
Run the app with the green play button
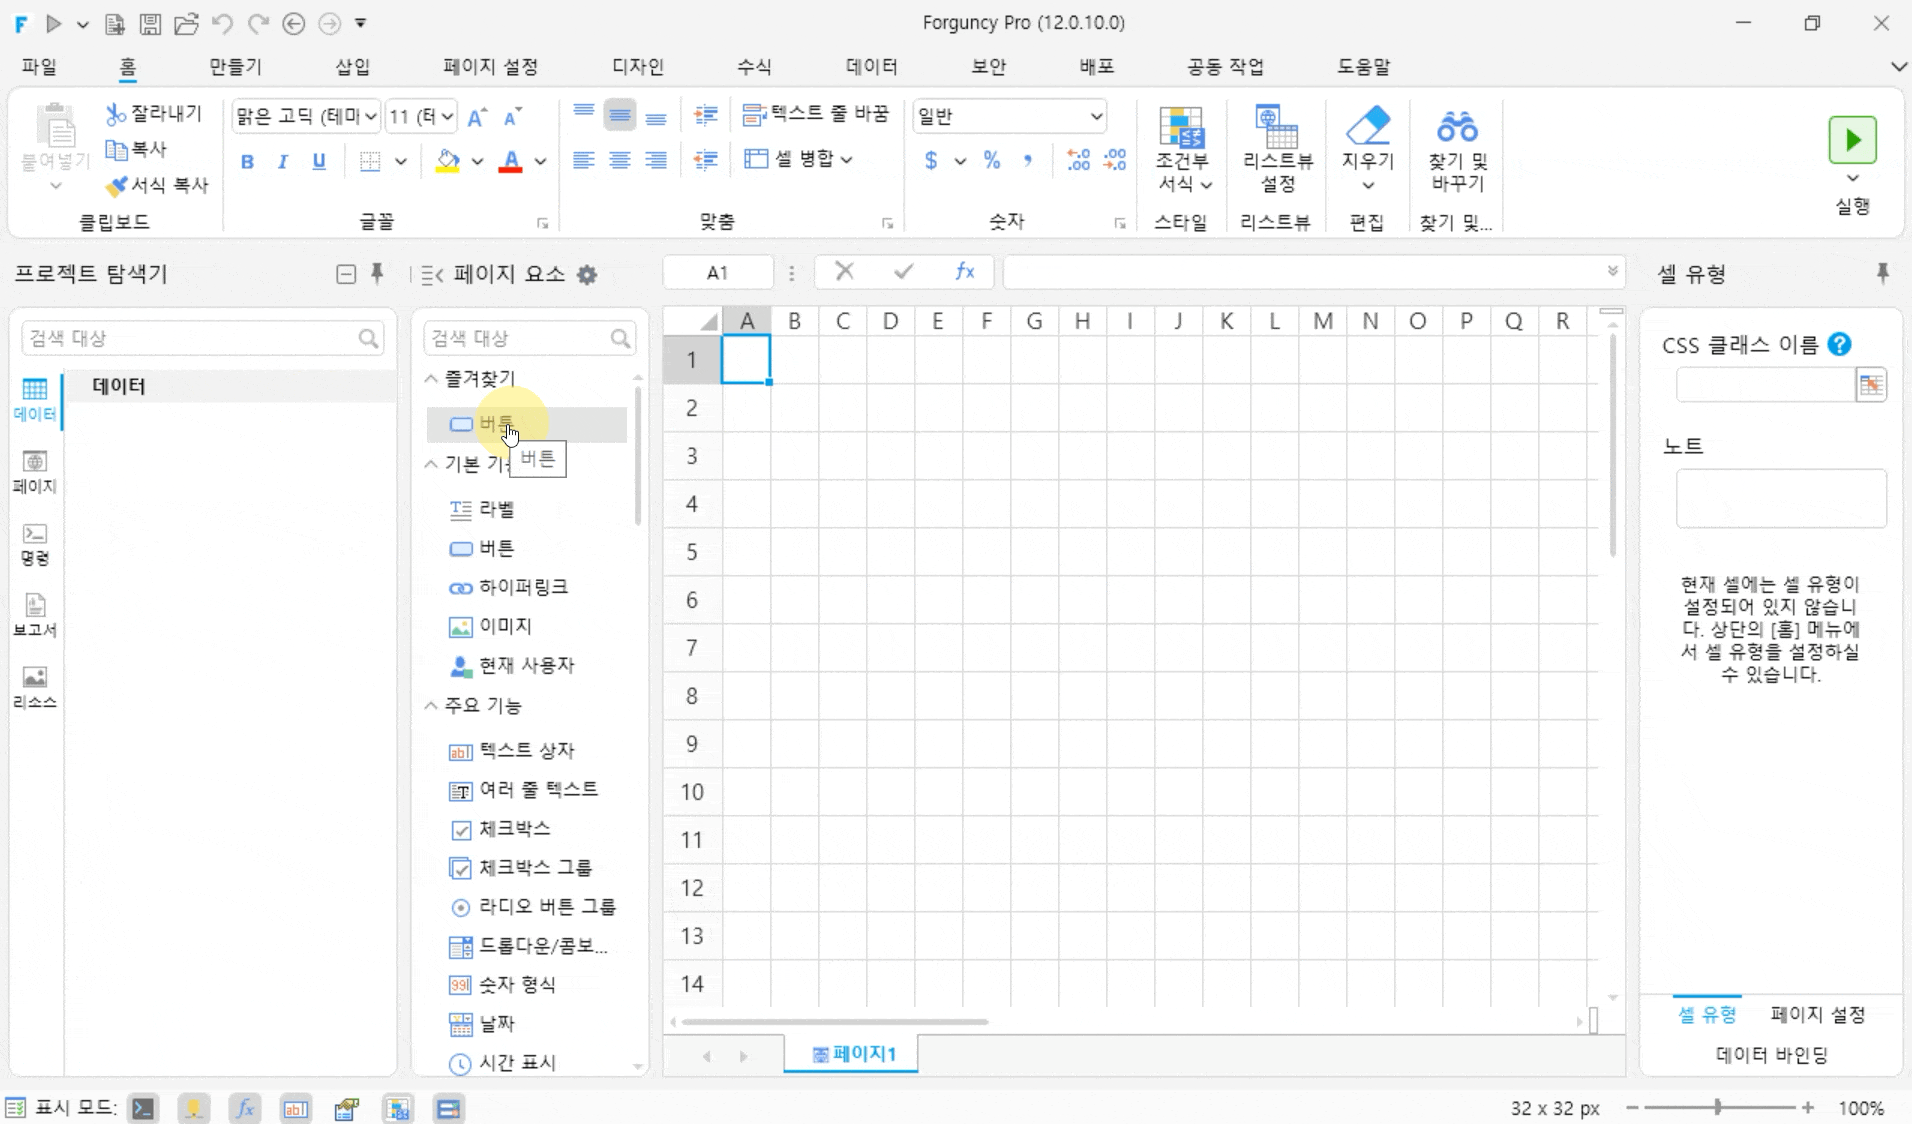click(x=1852, y=140)
